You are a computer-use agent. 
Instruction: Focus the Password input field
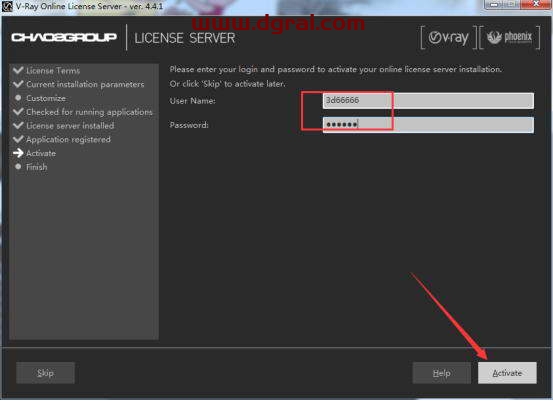click(x=428, y=125)
